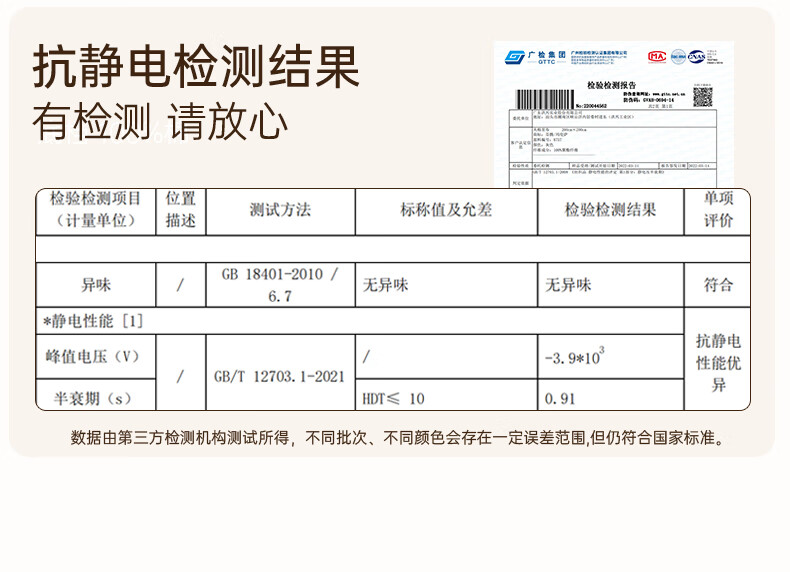Click the slash in 峰值电压 nominal value cell
790x572 pixels.
coord(366,357)
